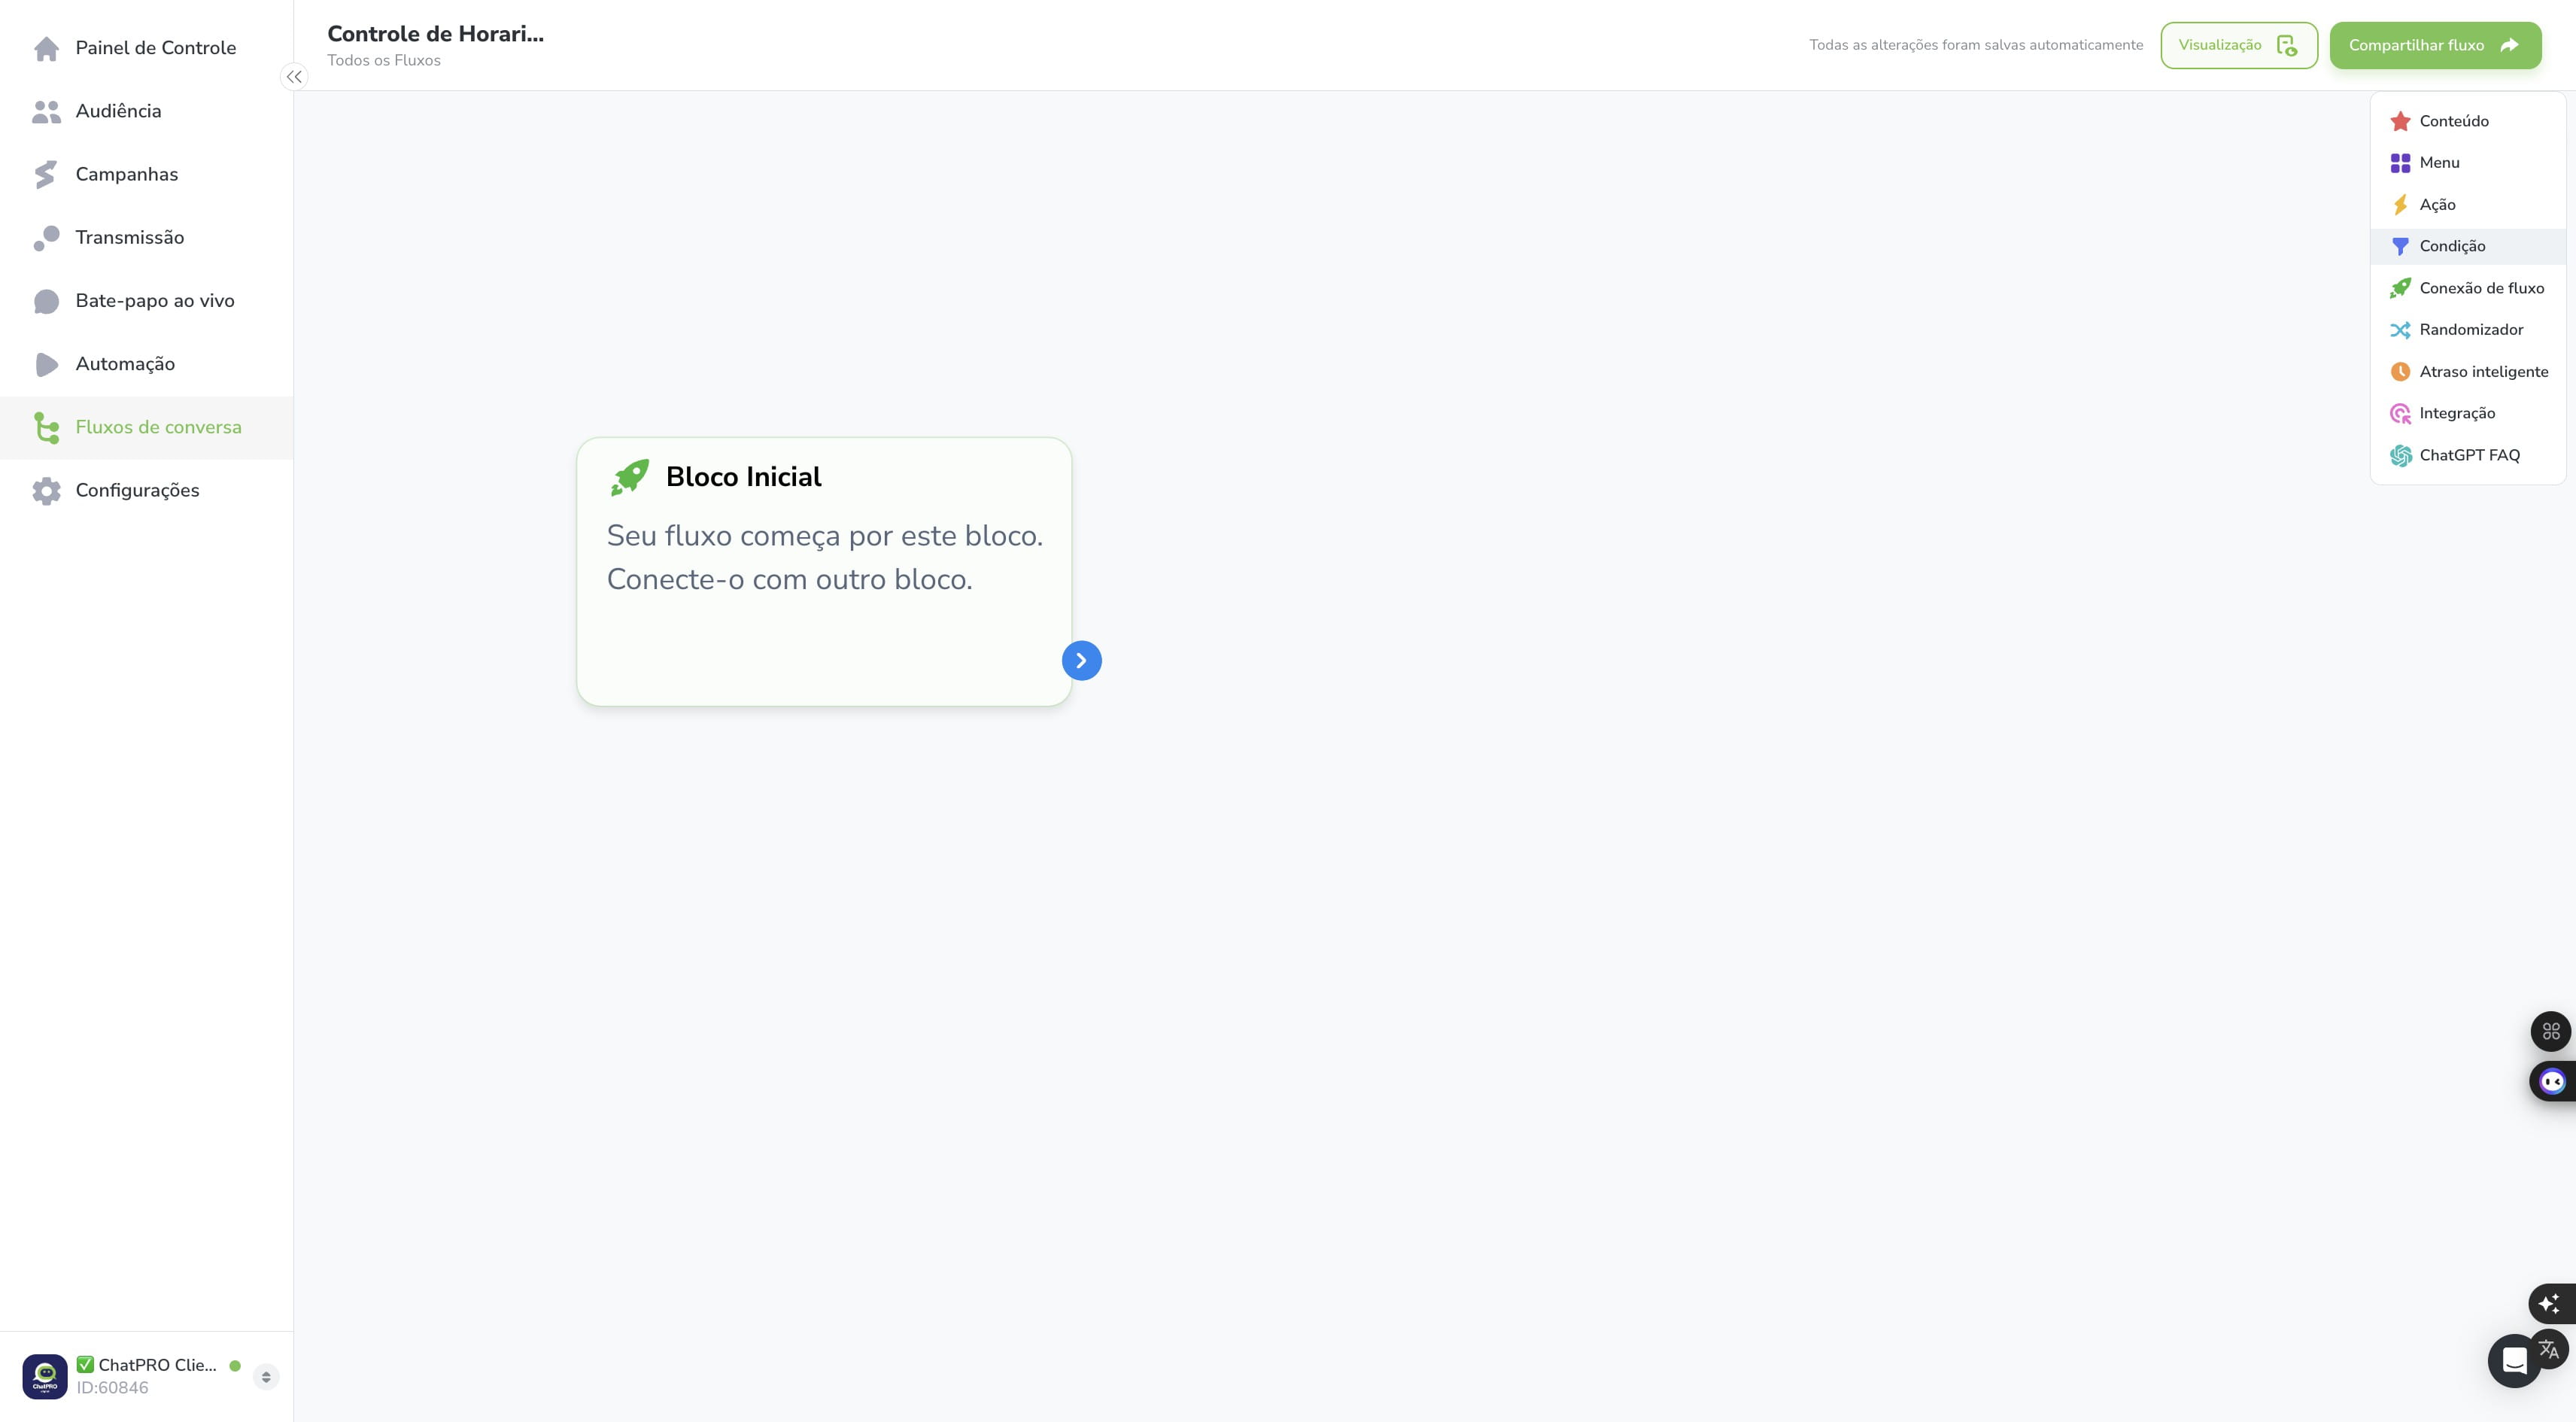Click the auto-saved changes status message
This screenshot has height=1422, width=2576.
pos(1976,45)
